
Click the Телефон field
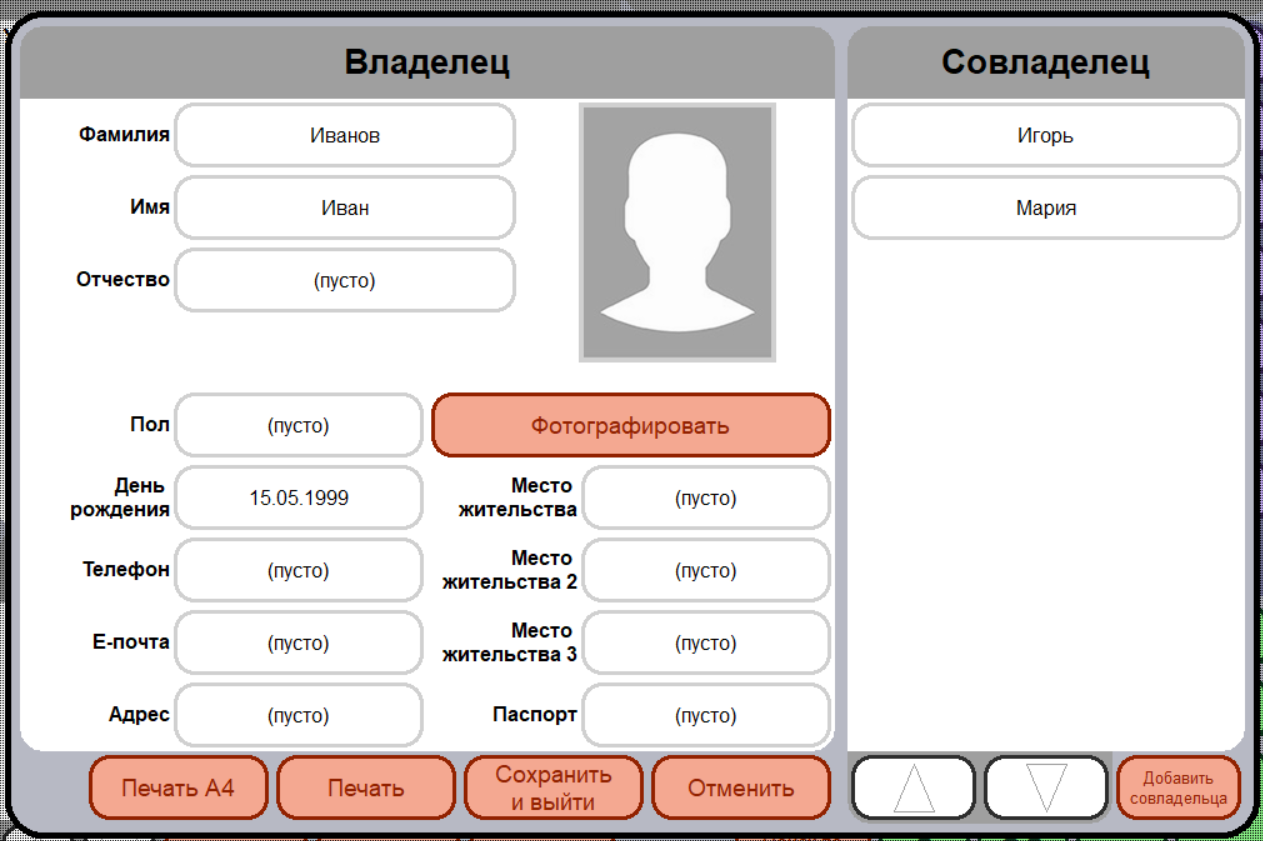click(x=298, y=571)
